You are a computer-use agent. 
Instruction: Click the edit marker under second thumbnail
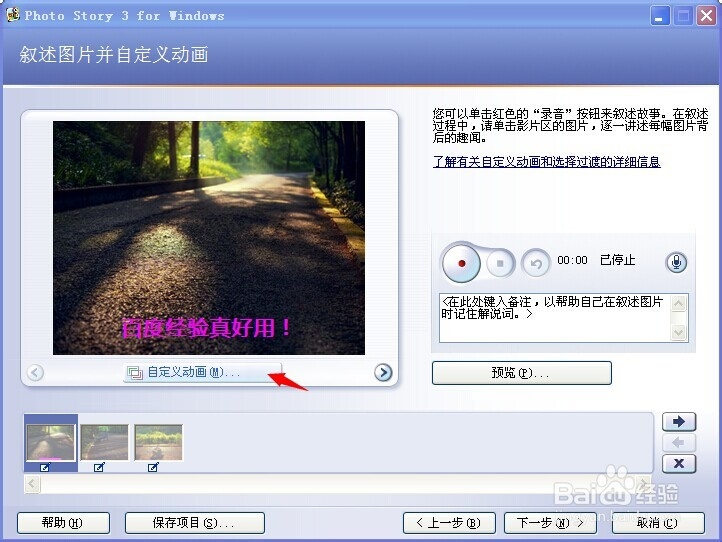(99, 467)
